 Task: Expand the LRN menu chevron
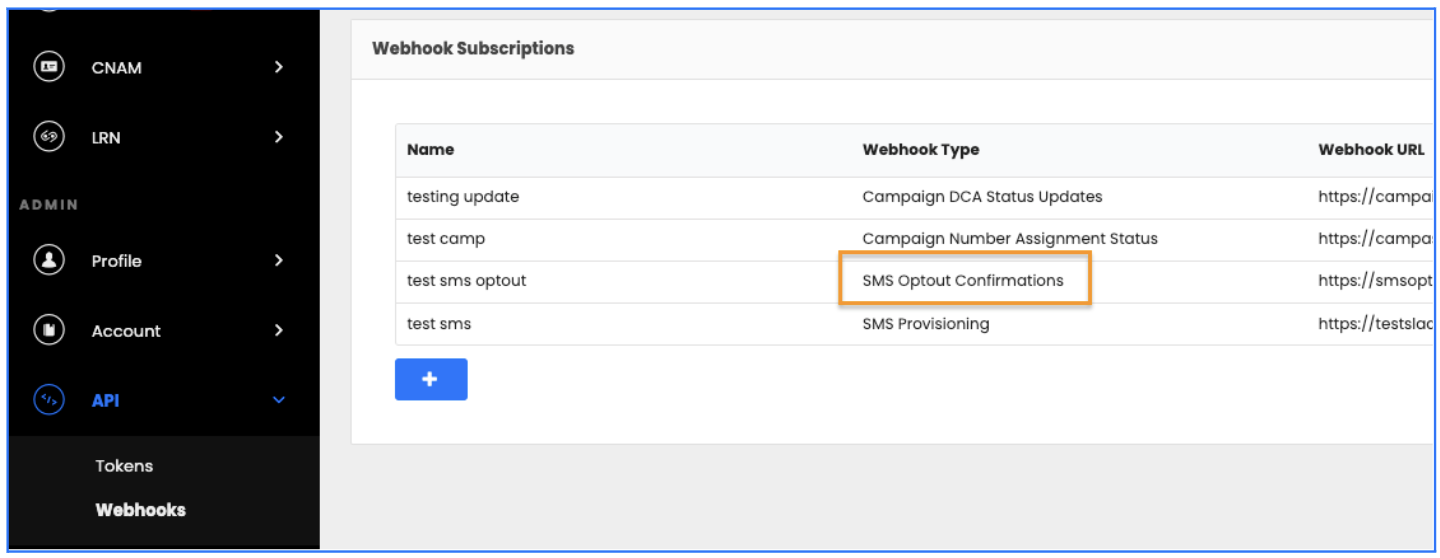279,137
